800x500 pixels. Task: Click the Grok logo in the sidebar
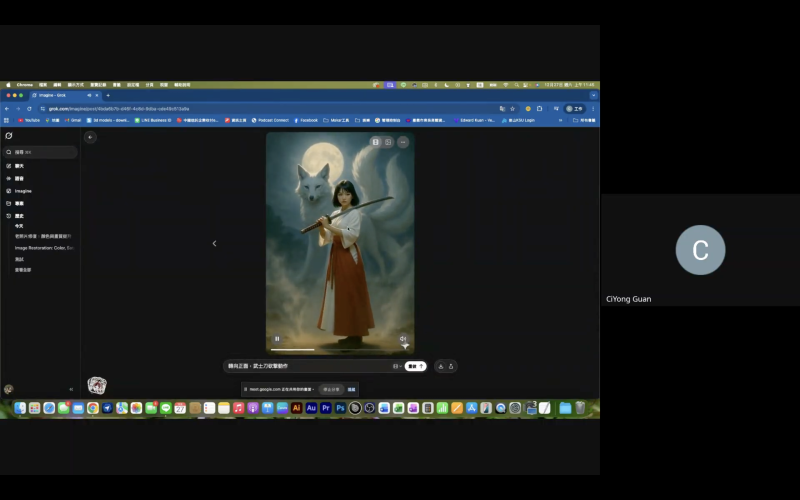tap(9, 136)
